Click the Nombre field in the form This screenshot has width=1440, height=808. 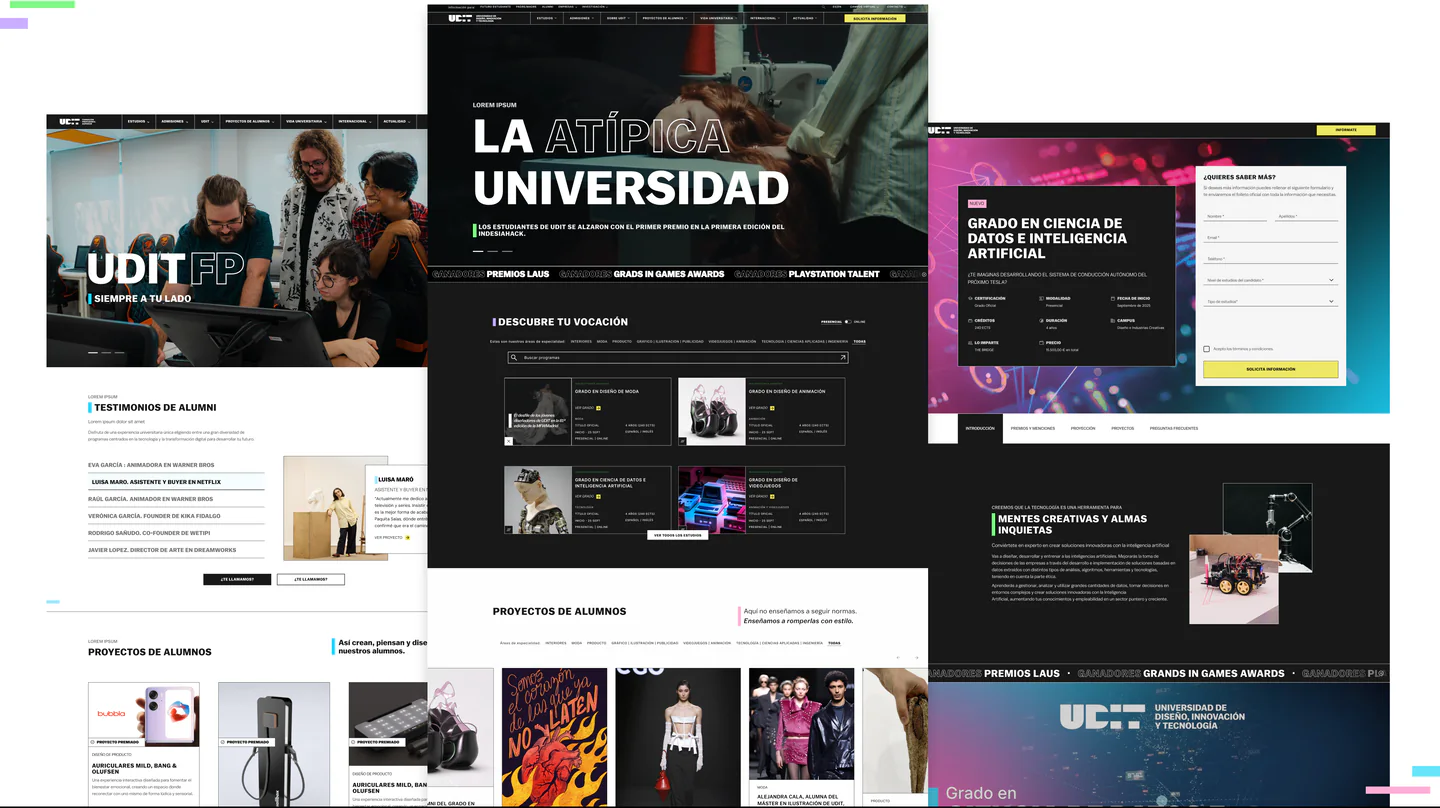click(x=1235, y=216)
